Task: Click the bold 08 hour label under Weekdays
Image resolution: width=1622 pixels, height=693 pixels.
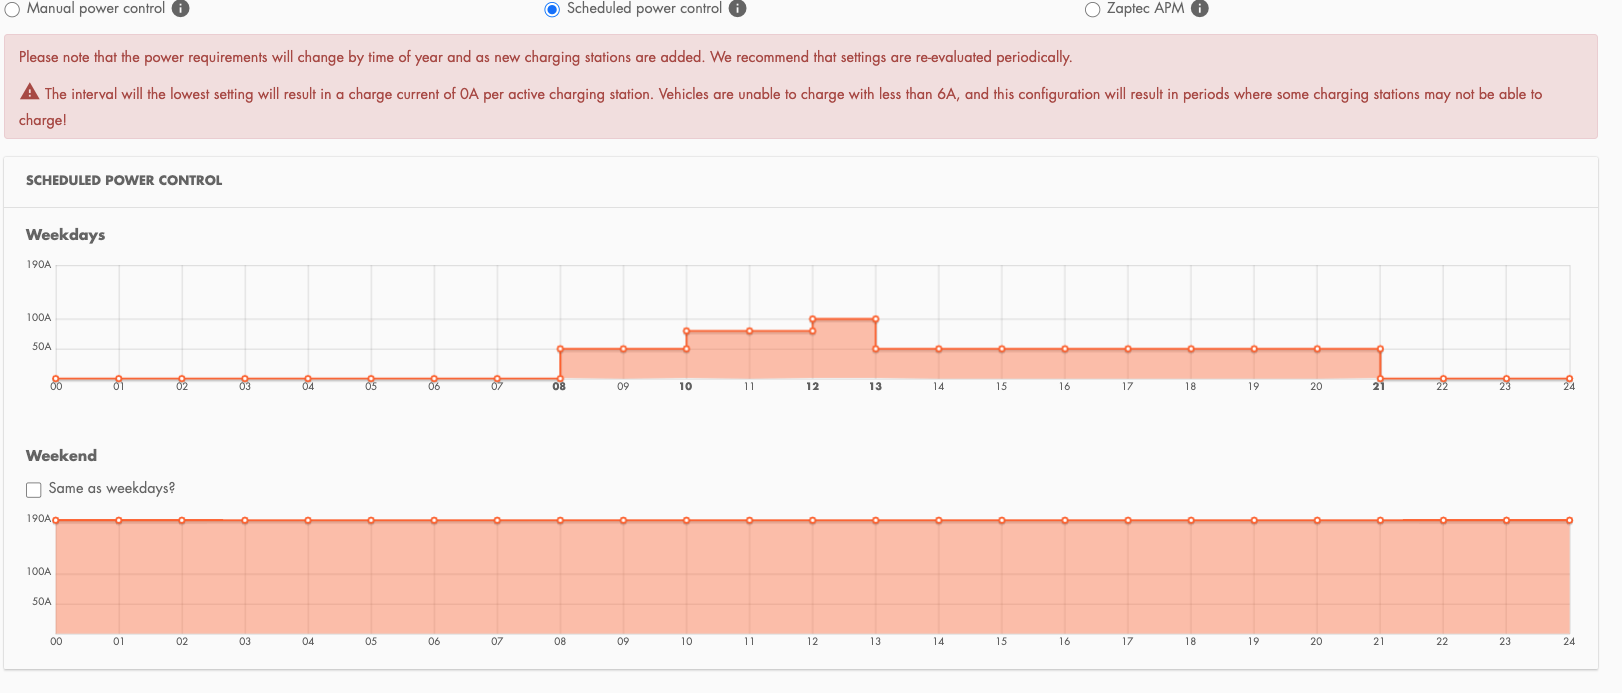Action: click(559, 387)
